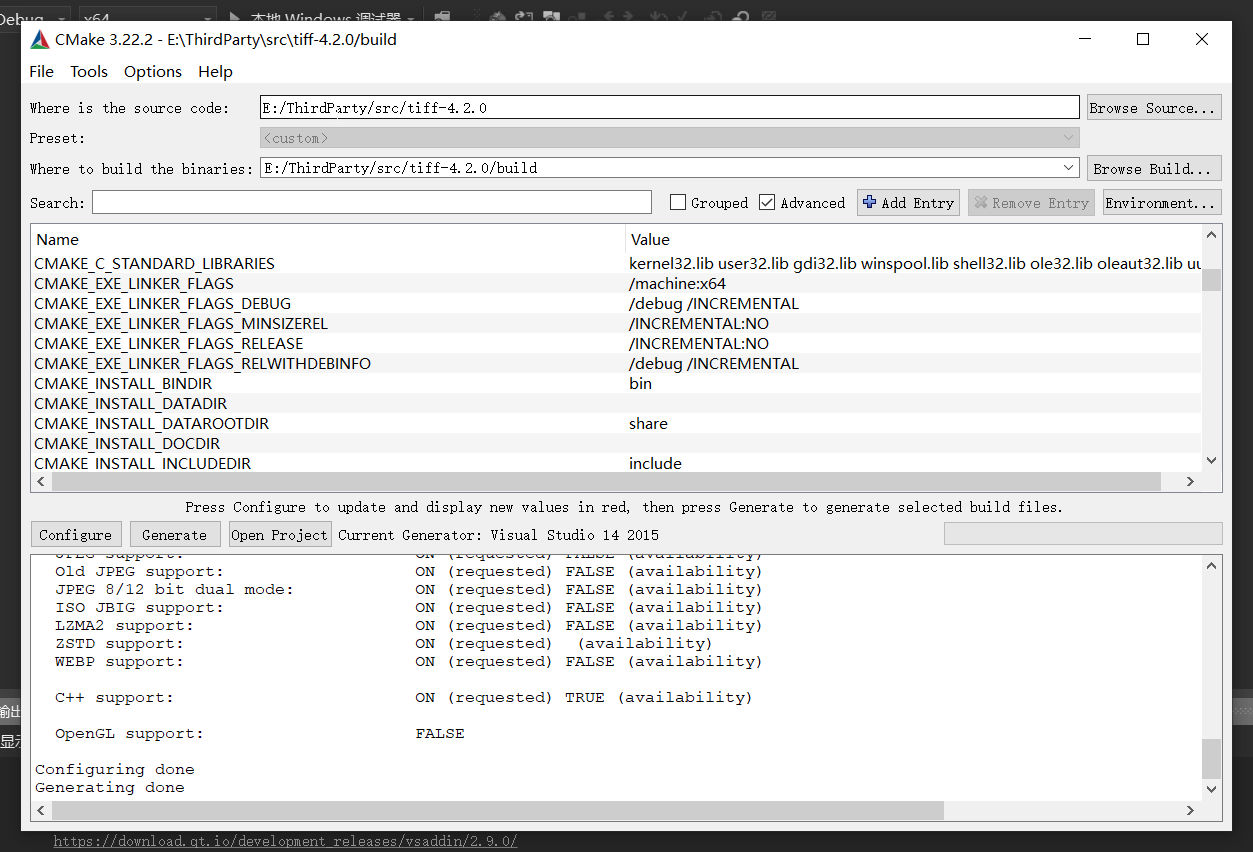This screenshot has width=1253, height=852.
Task: Select CMAKE_C_STANDARD_LIBRARIES row
Action: coord(616,263)
